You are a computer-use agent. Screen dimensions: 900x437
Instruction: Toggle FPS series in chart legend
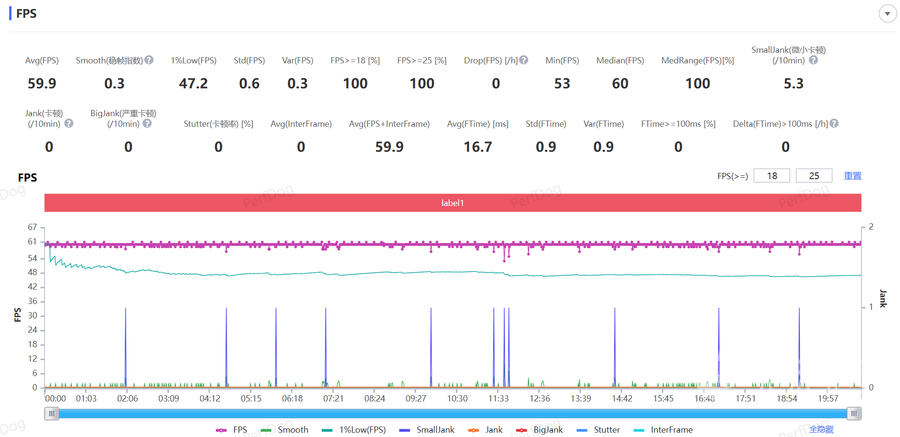point(231,430)
